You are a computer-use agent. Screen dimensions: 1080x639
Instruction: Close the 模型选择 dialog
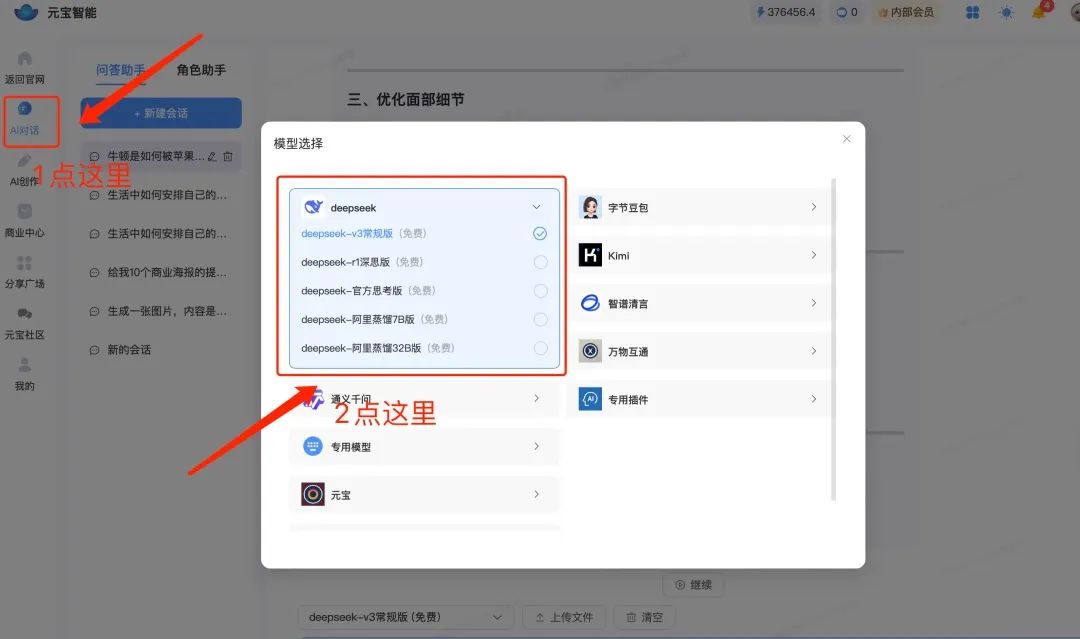coord(847,139)
